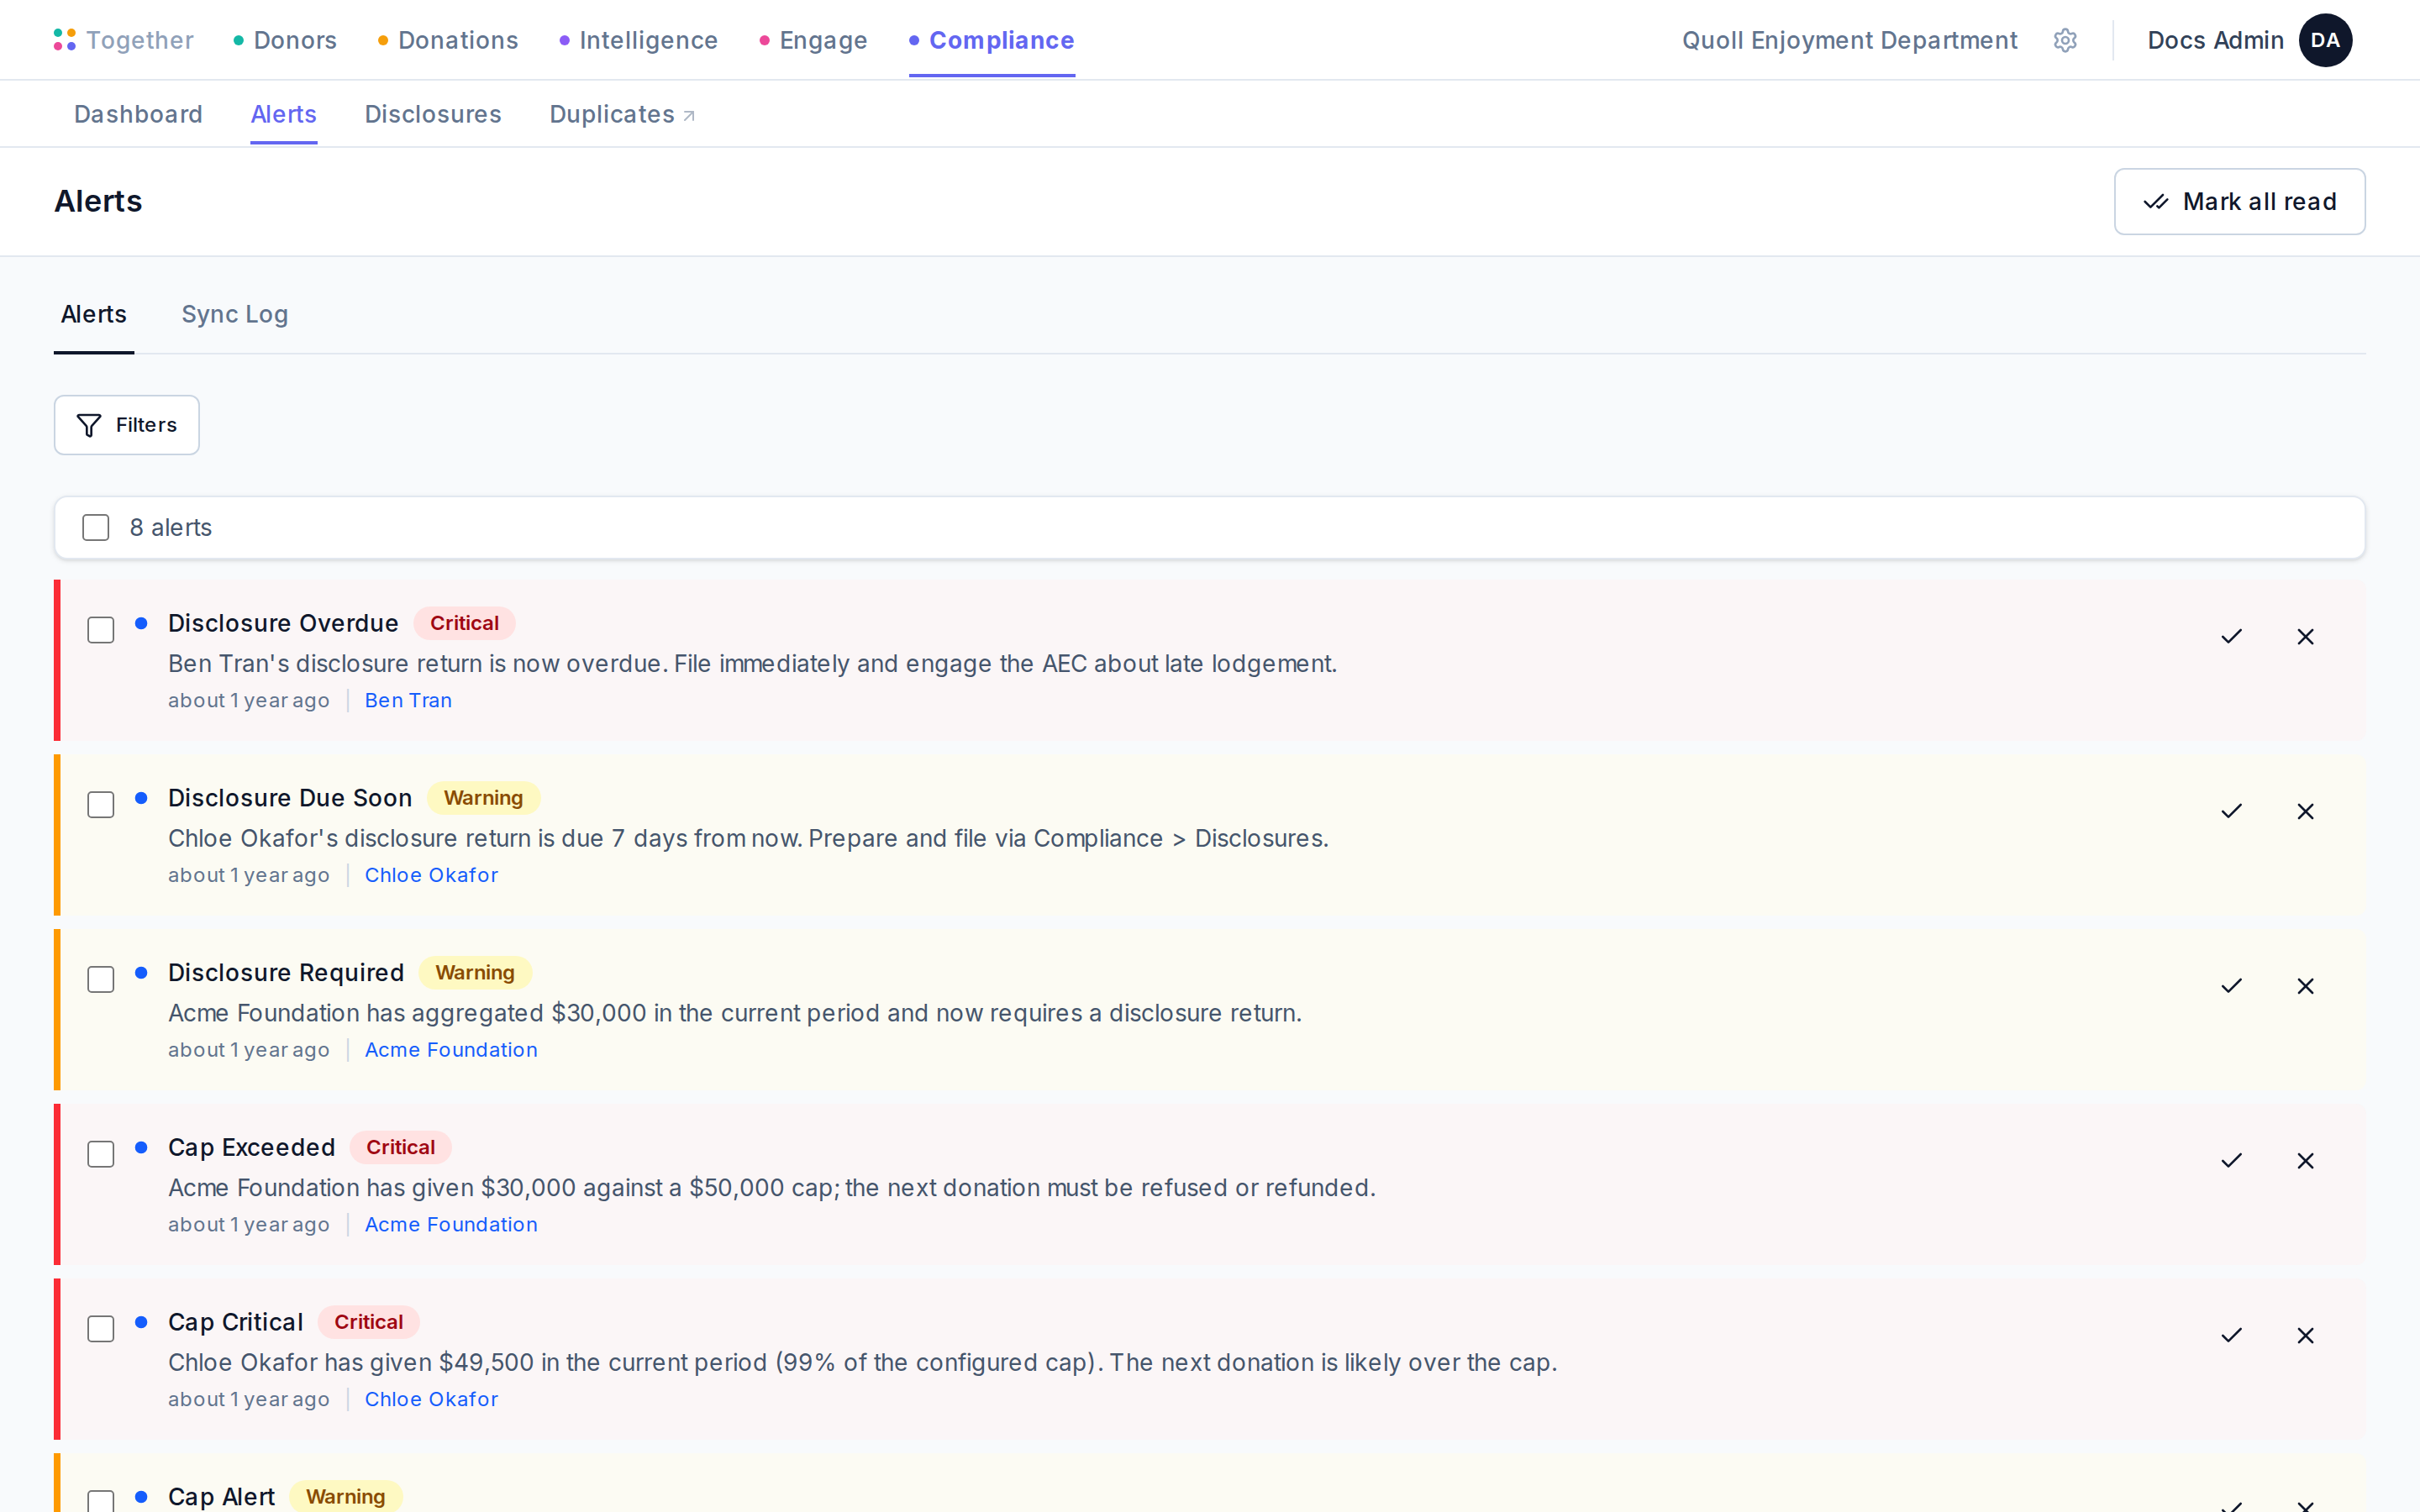Open Ben Tran donor link

(408, 701)
